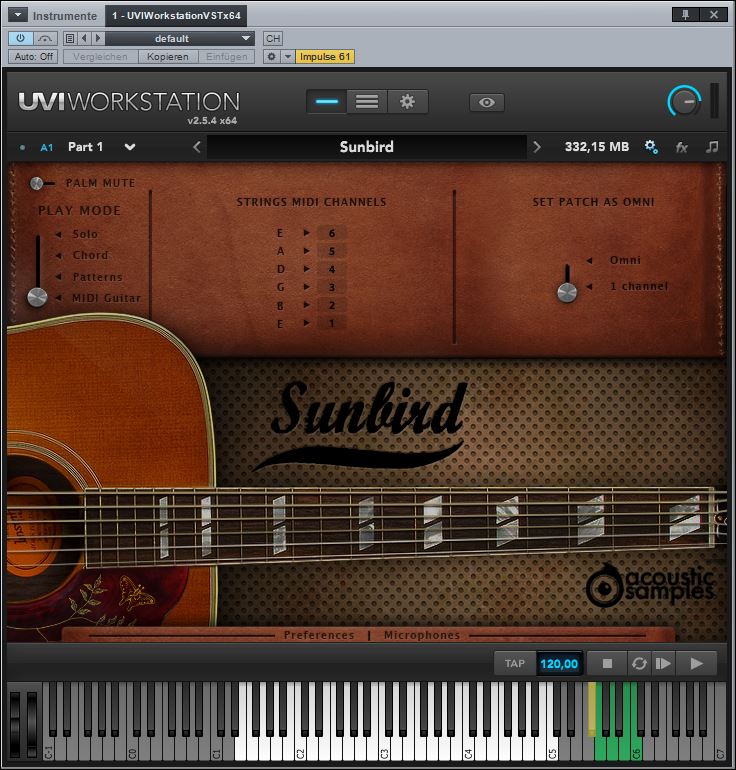
Task: Open the default preset dropdown
Action: point(180,38)
